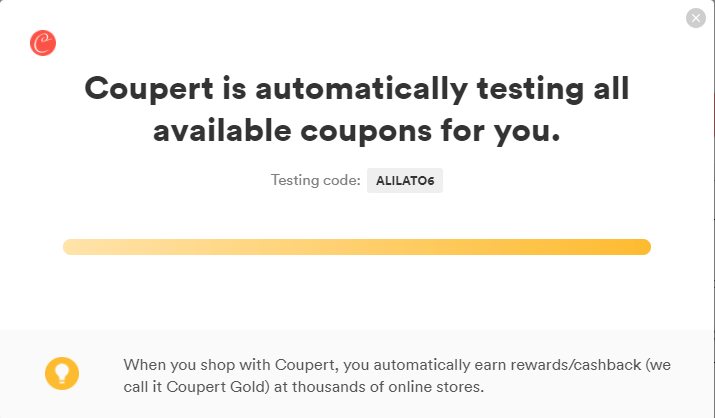Click the word 'Coupert' in the headline
This screenshot has height=418, width=715.
pyautogui.click(x=149, y=89)
